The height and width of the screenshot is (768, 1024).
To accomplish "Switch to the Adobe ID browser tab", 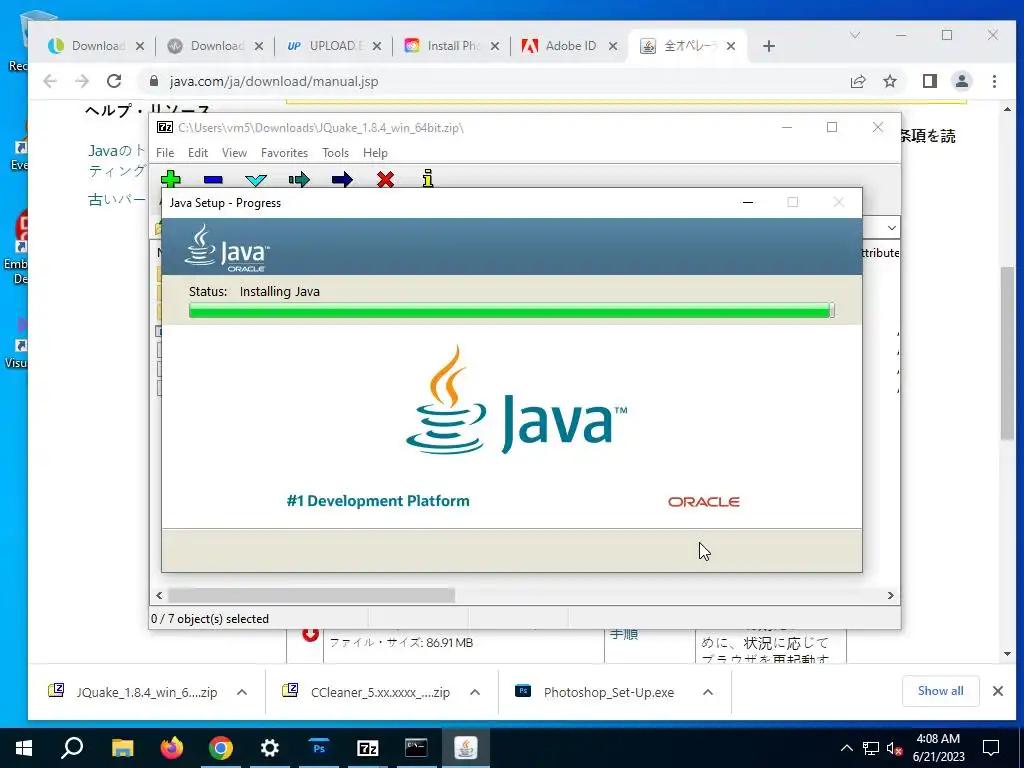I will 571,46.
